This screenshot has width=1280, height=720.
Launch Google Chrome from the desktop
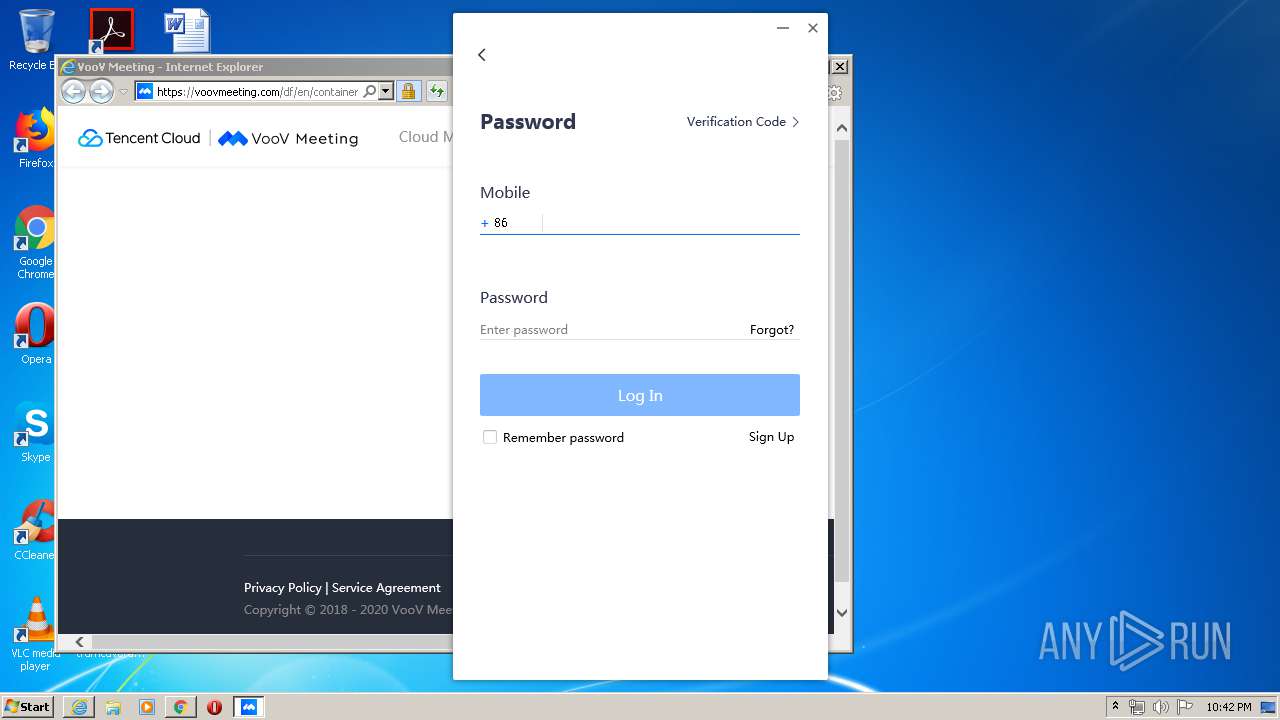(35, 243)
